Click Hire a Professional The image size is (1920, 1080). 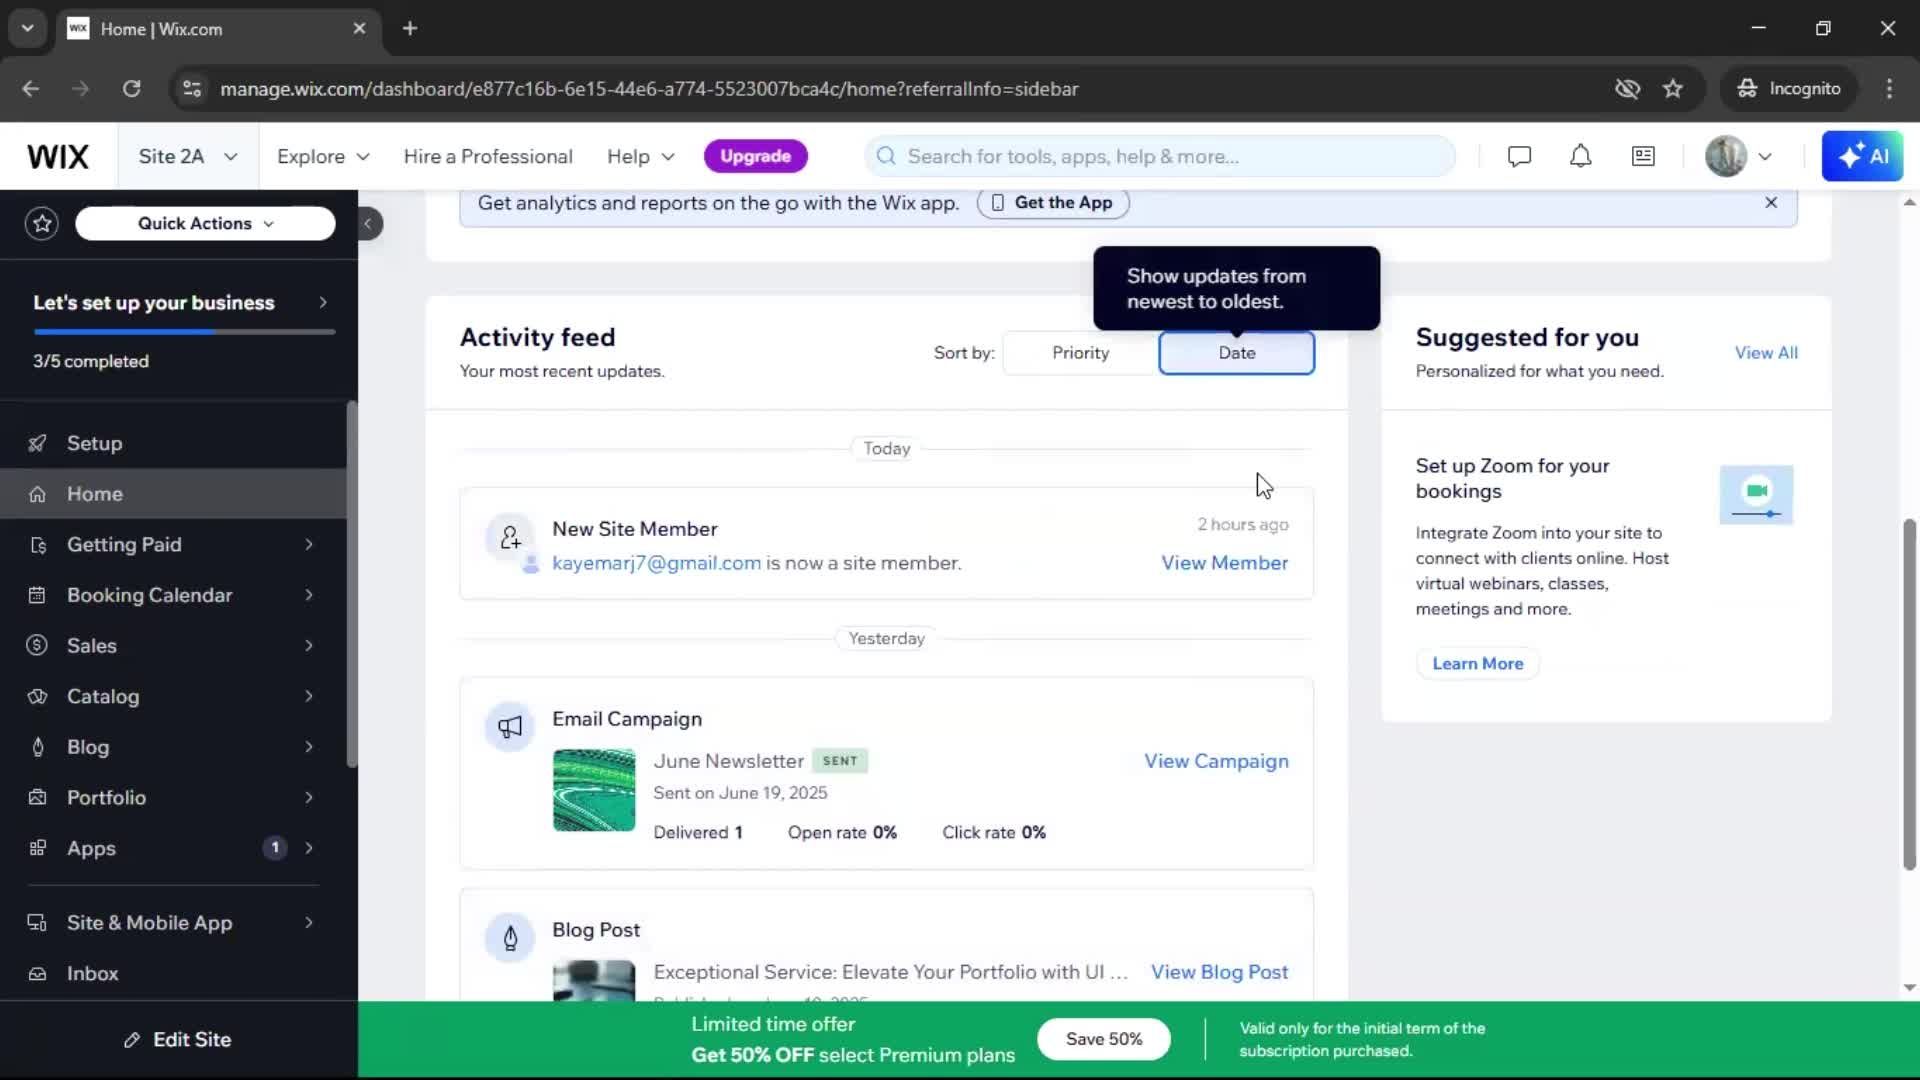[x=488, y=157]
